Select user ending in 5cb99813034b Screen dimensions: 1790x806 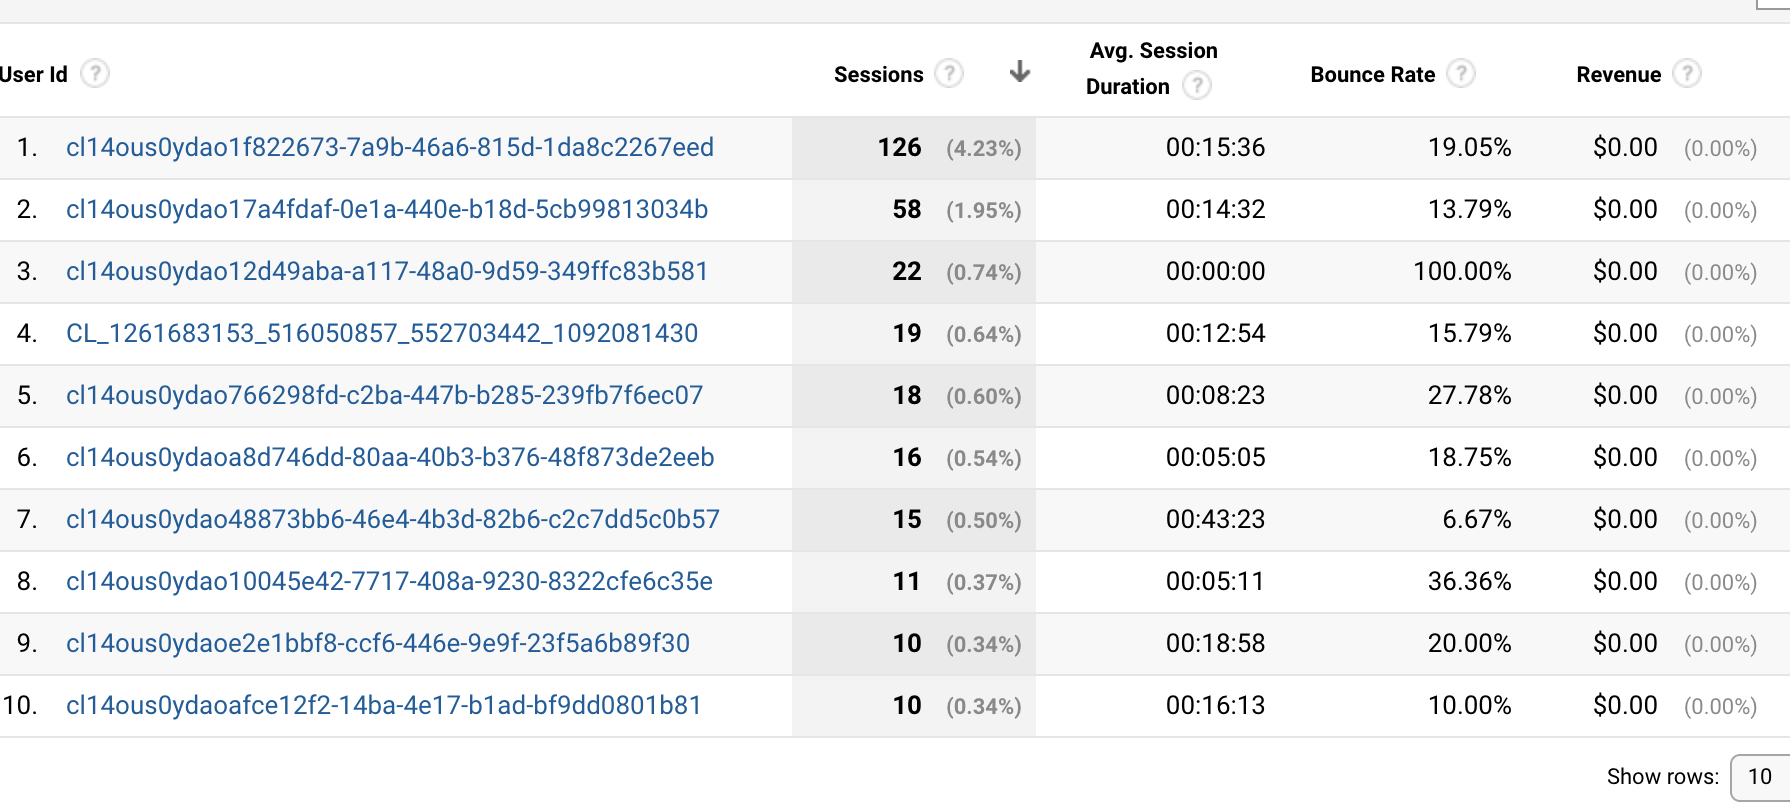(387, 209)
